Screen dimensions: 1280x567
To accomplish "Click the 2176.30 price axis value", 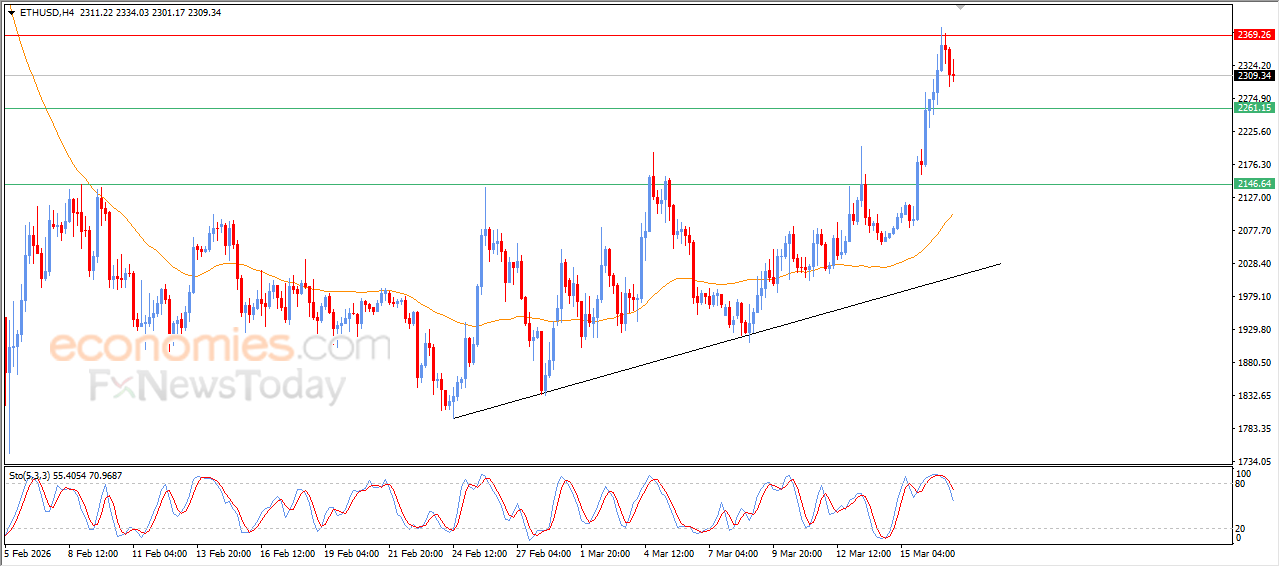I will coord(1253,164).
